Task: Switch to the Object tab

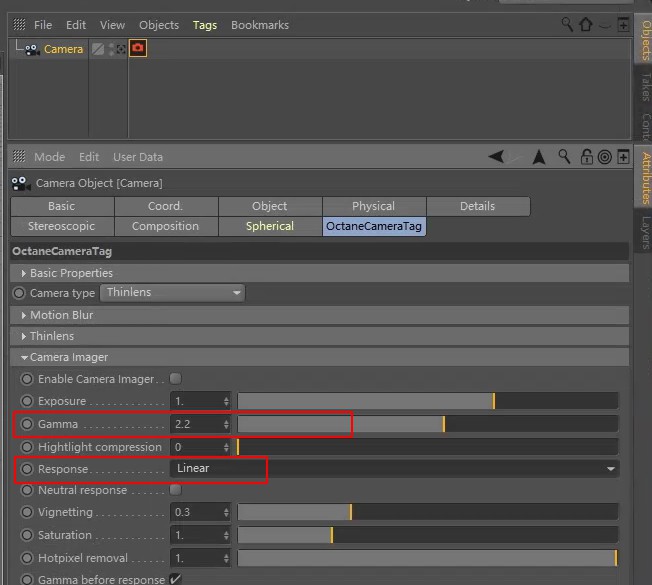Action: [270, 206]
